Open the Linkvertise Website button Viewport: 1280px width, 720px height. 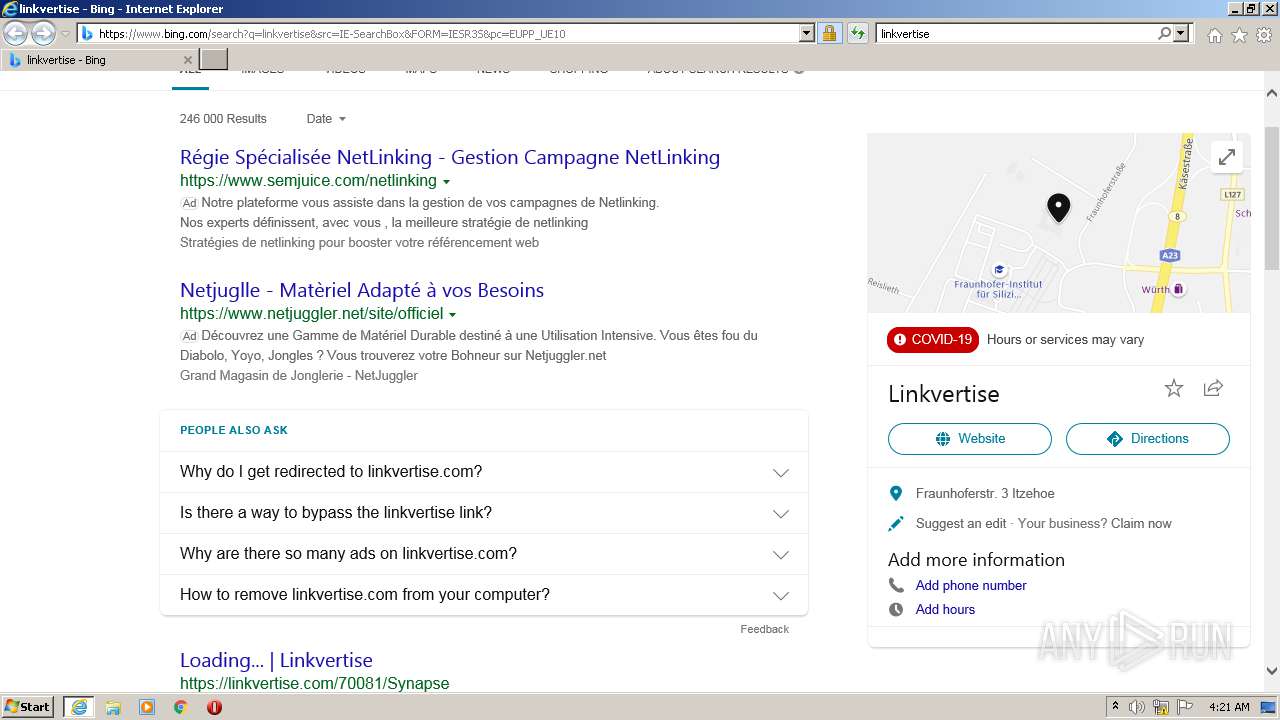(x=970, y=439)
